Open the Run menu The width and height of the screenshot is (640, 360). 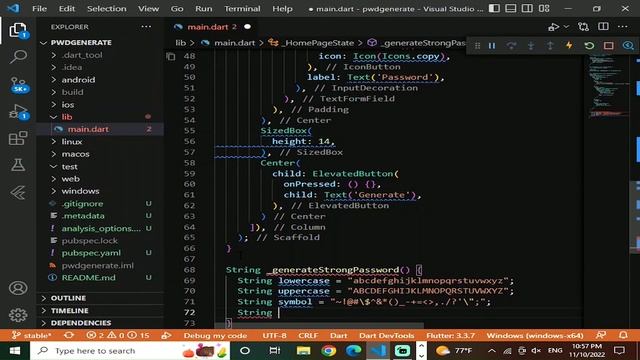203,9
